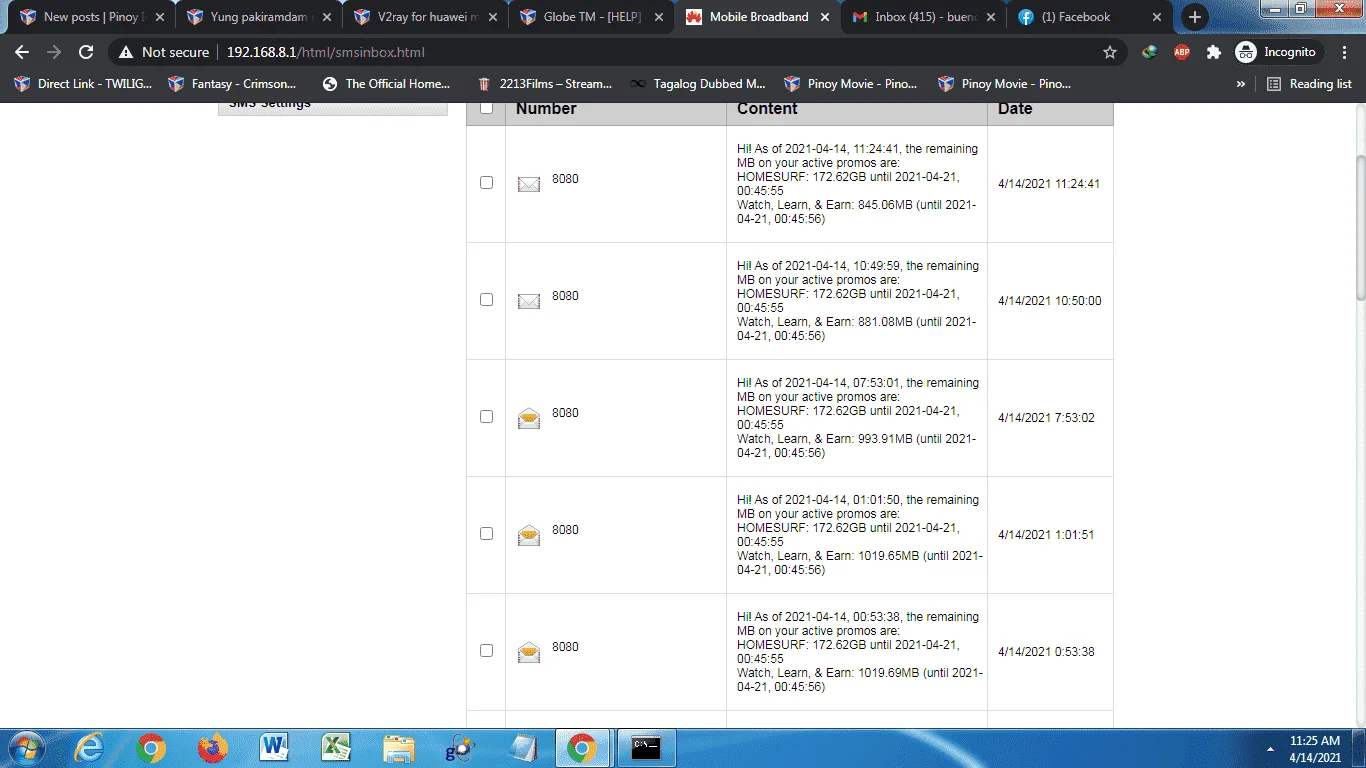This screenshot has width=1366, height=768.
Task: Click the browser forward arrow
Action: pos(54,52)
